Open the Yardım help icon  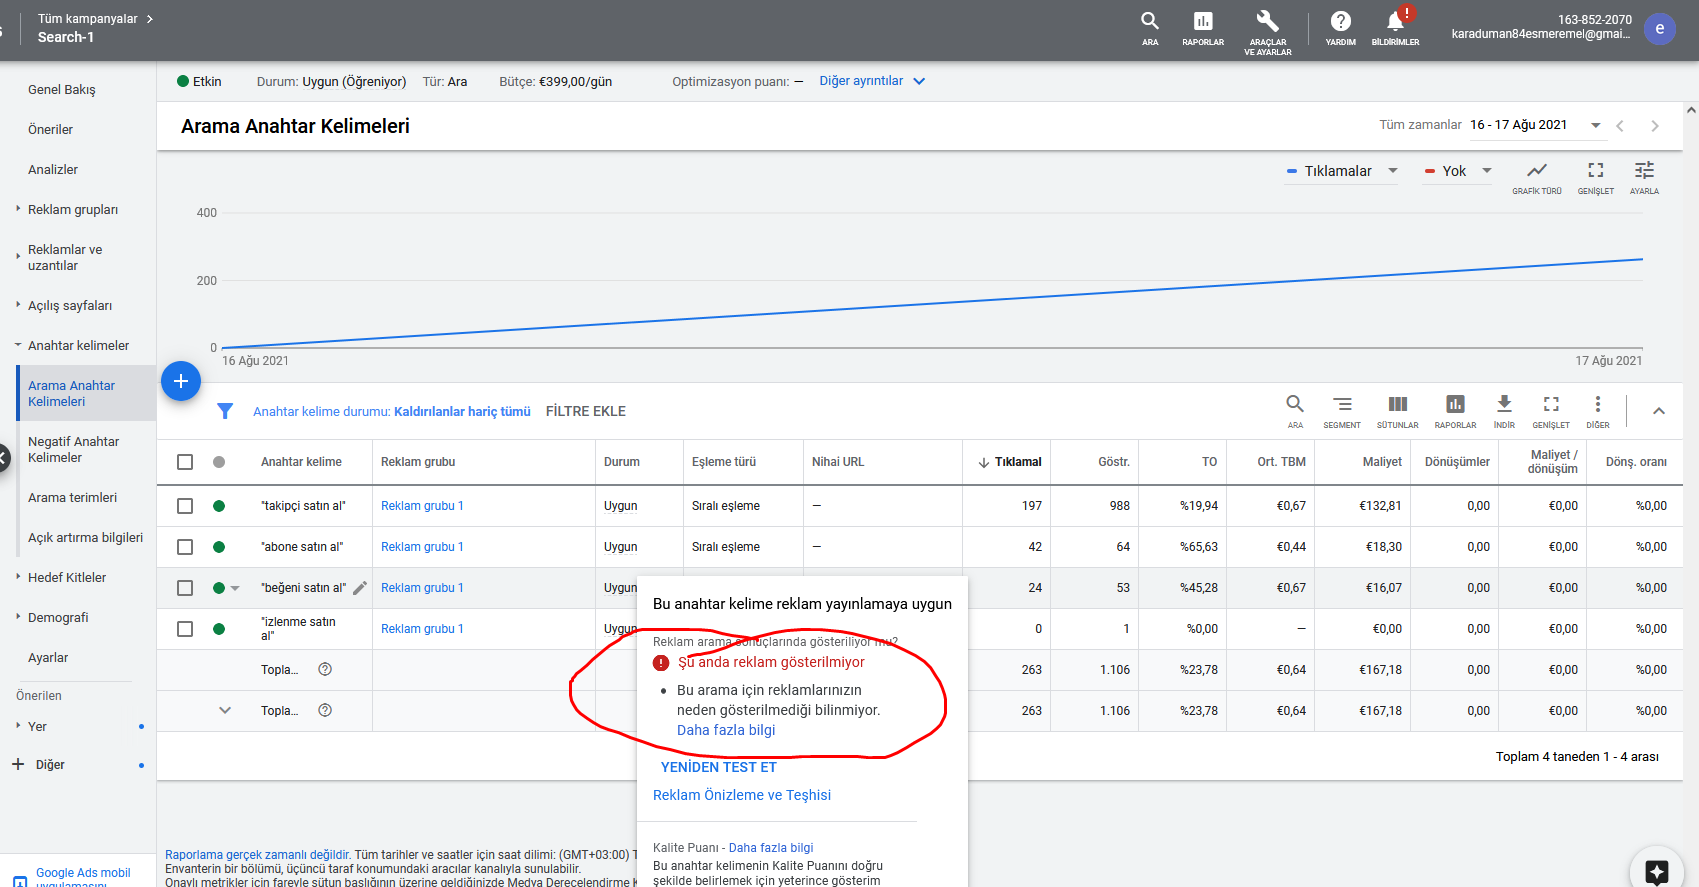click(x=1341, y=27)
